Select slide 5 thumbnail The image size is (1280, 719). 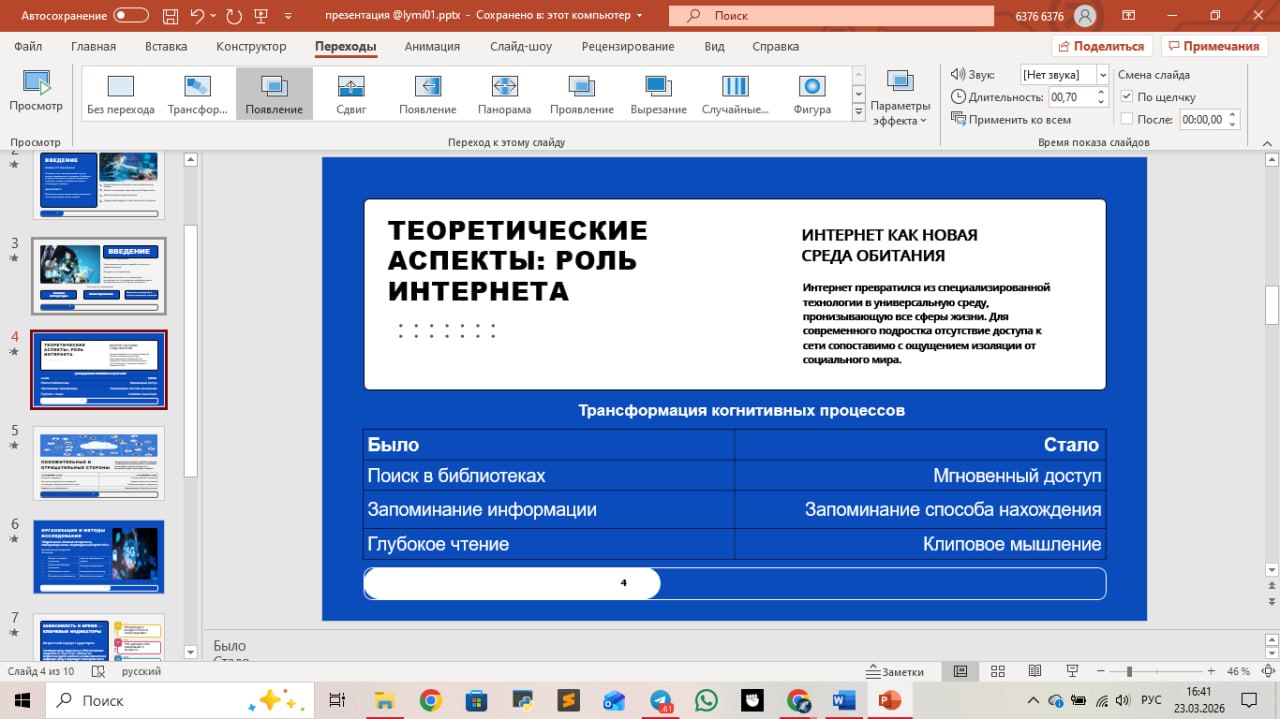(x=99, y=463)
